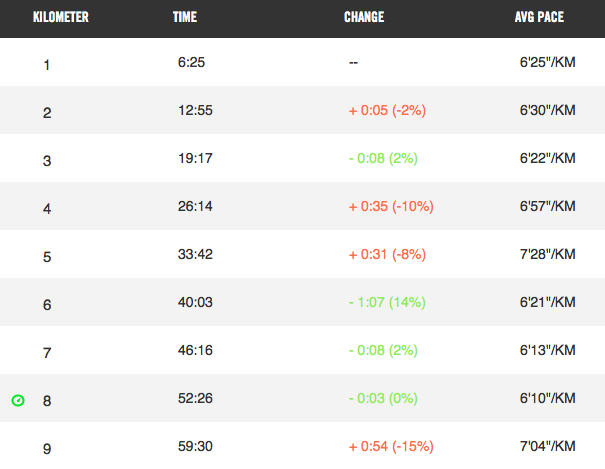Click the +0:35 (-10%) change value

(x=392, y=207)
